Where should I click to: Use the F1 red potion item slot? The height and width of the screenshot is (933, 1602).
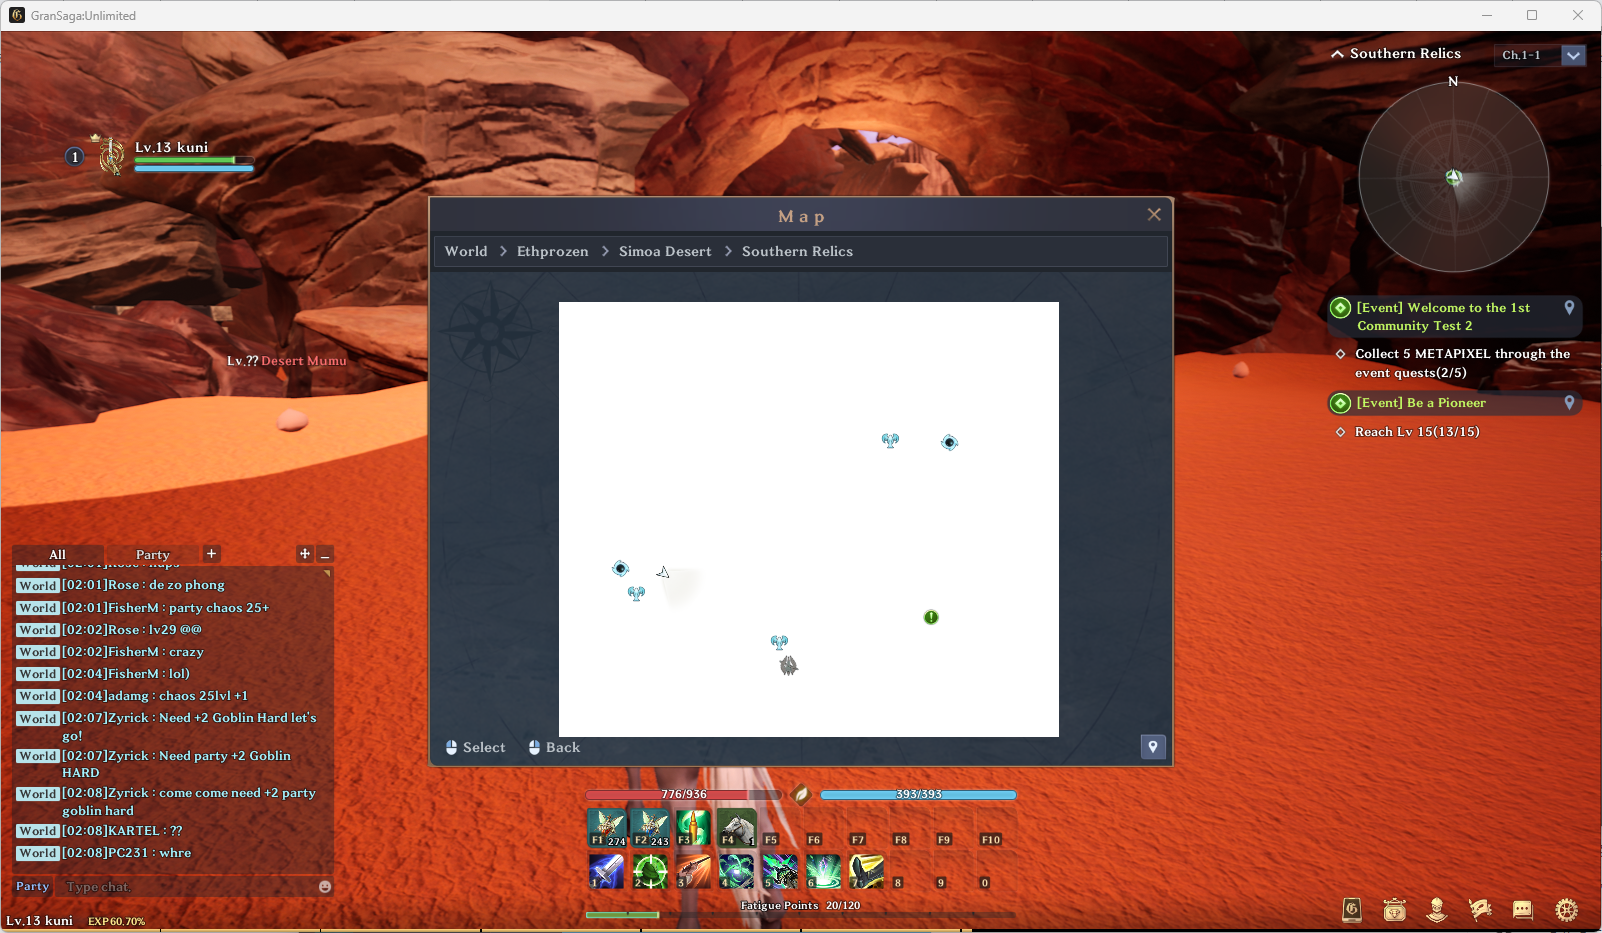coord(607,828)
